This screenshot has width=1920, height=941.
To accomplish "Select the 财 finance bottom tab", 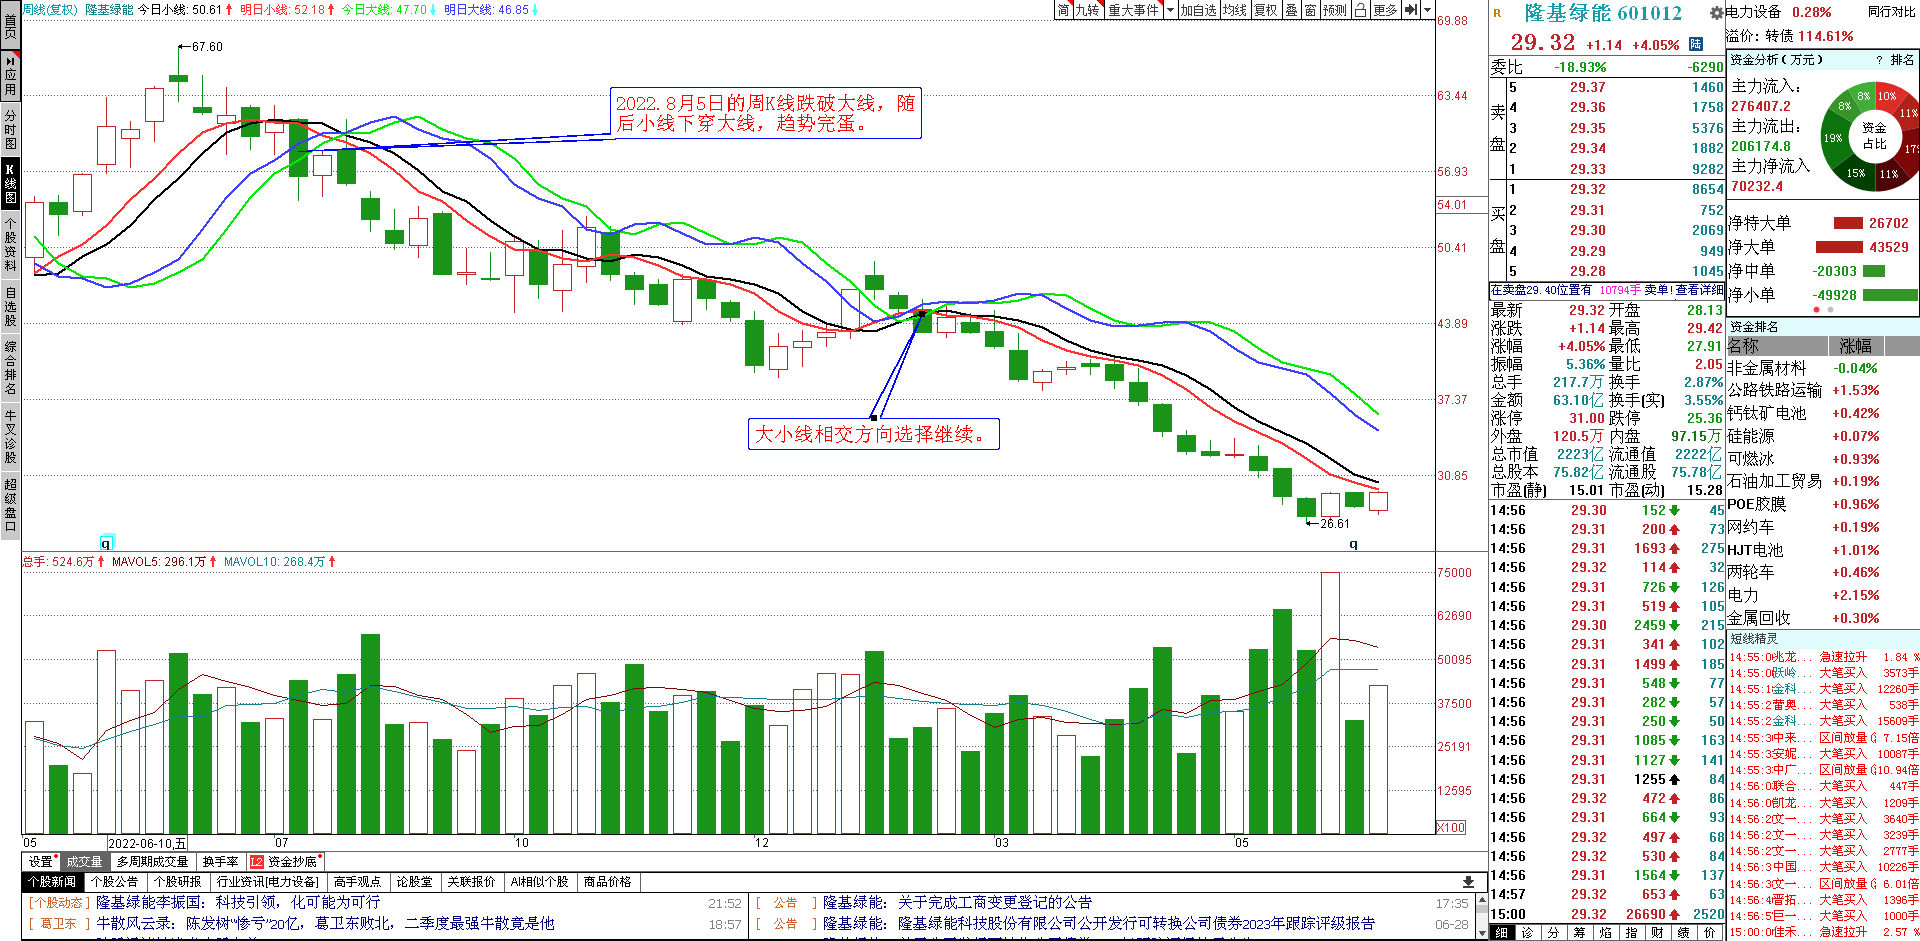I will pyautogui.click(x=1657, y=932).
